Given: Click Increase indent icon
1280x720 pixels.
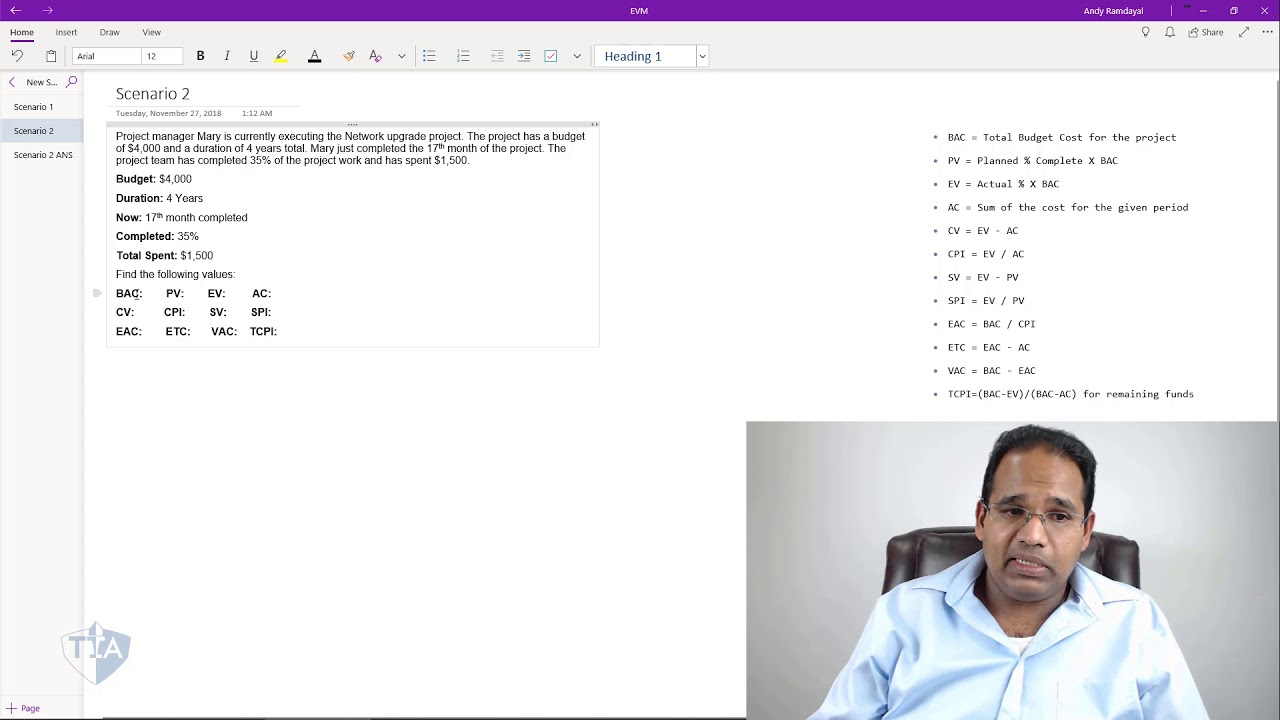Looking at the screenshot, I should pyautogui.click(x=524, y=56).
